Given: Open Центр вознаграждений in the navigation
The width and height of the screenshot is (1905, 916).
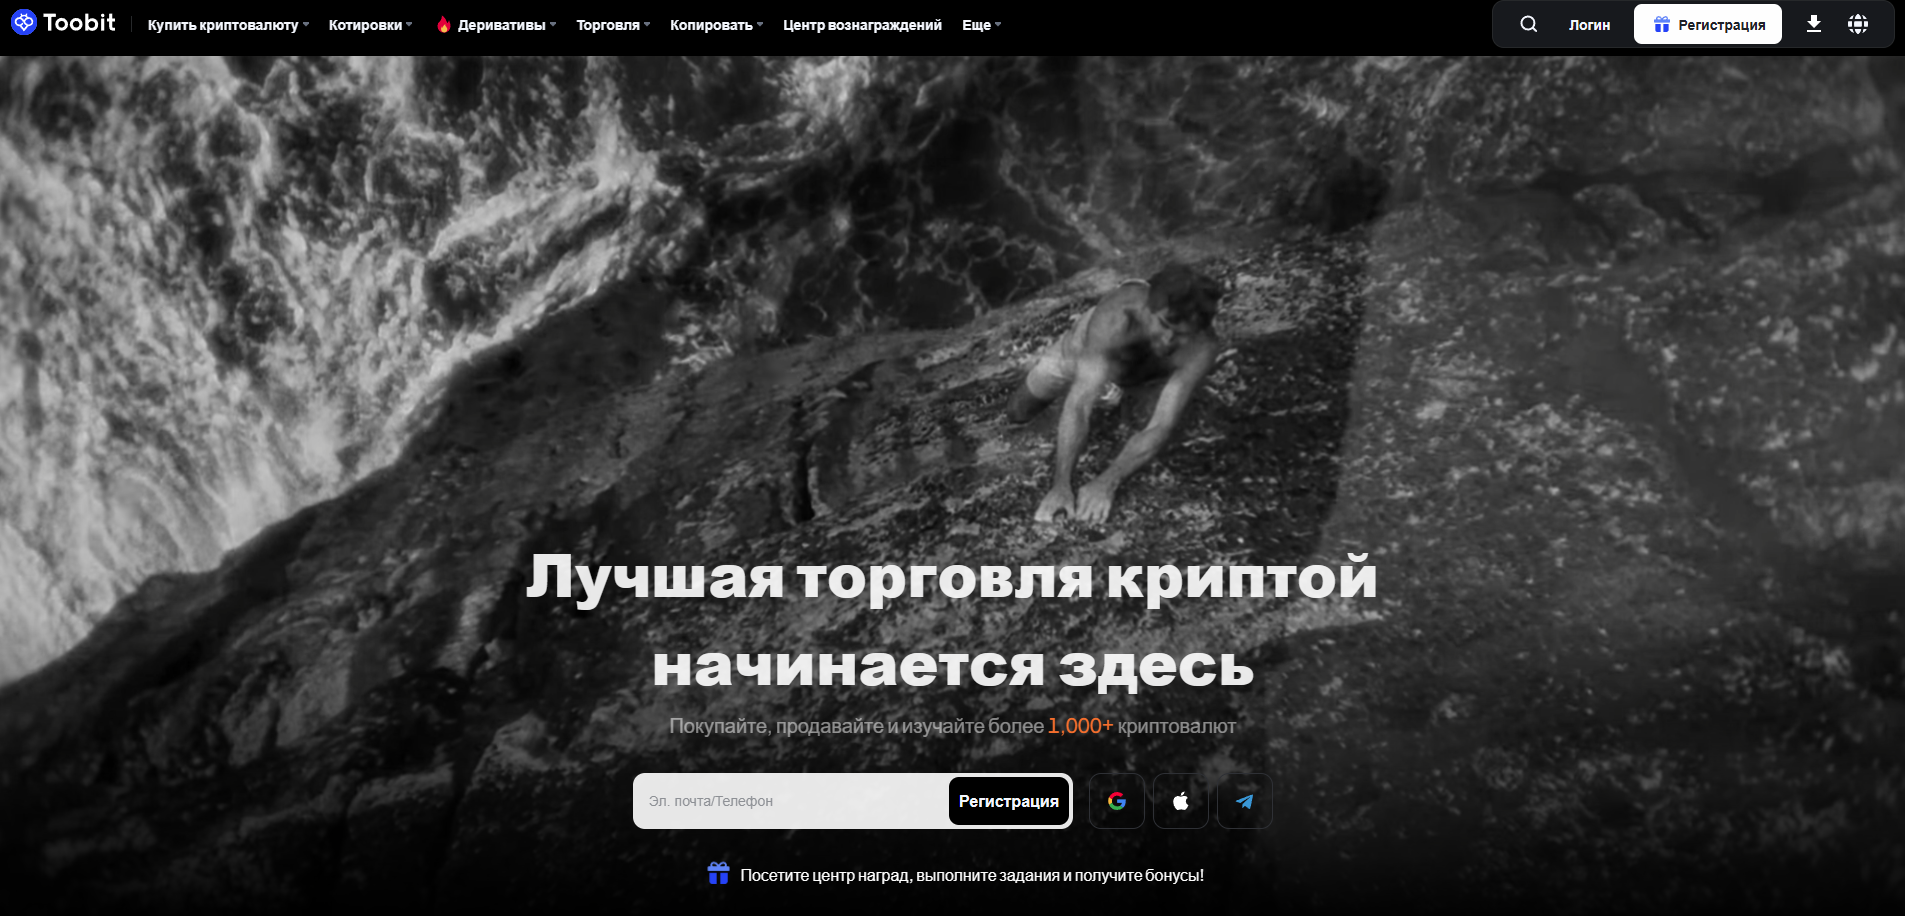Looking at the screenshot, I should point(862,25).
